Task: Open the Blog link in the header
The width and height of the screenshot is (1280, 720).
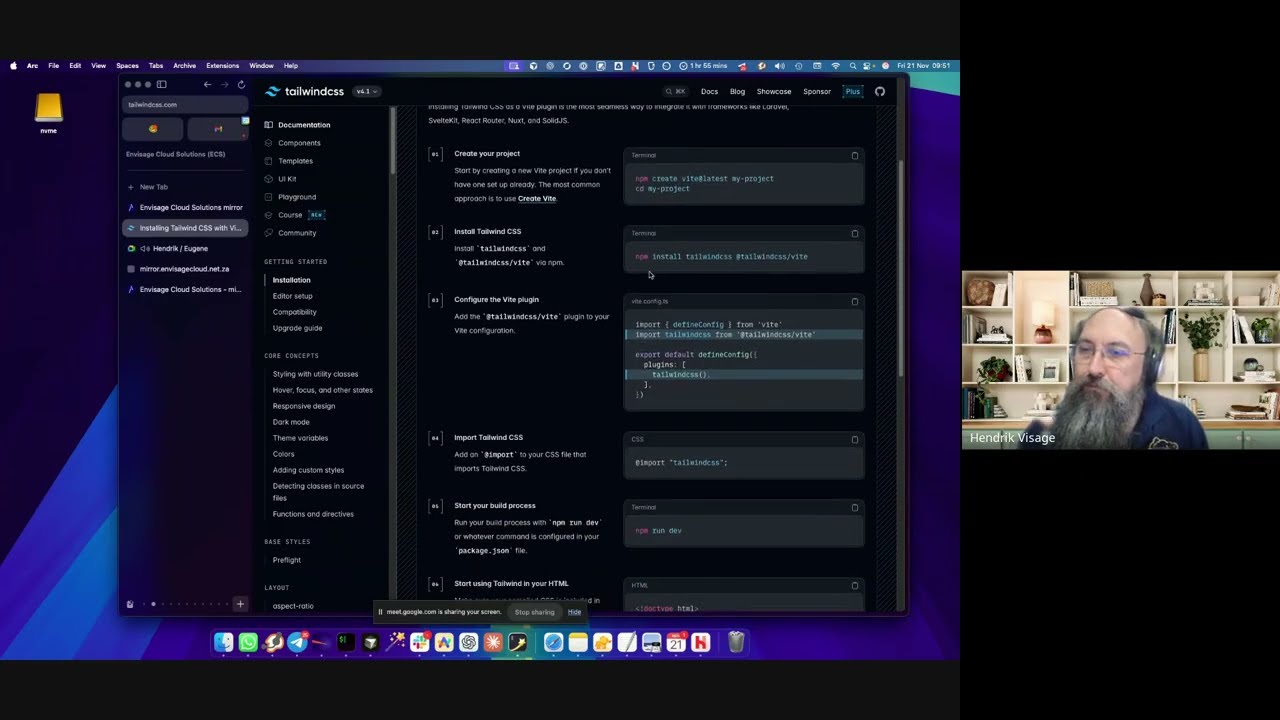Action: point(737,91)
